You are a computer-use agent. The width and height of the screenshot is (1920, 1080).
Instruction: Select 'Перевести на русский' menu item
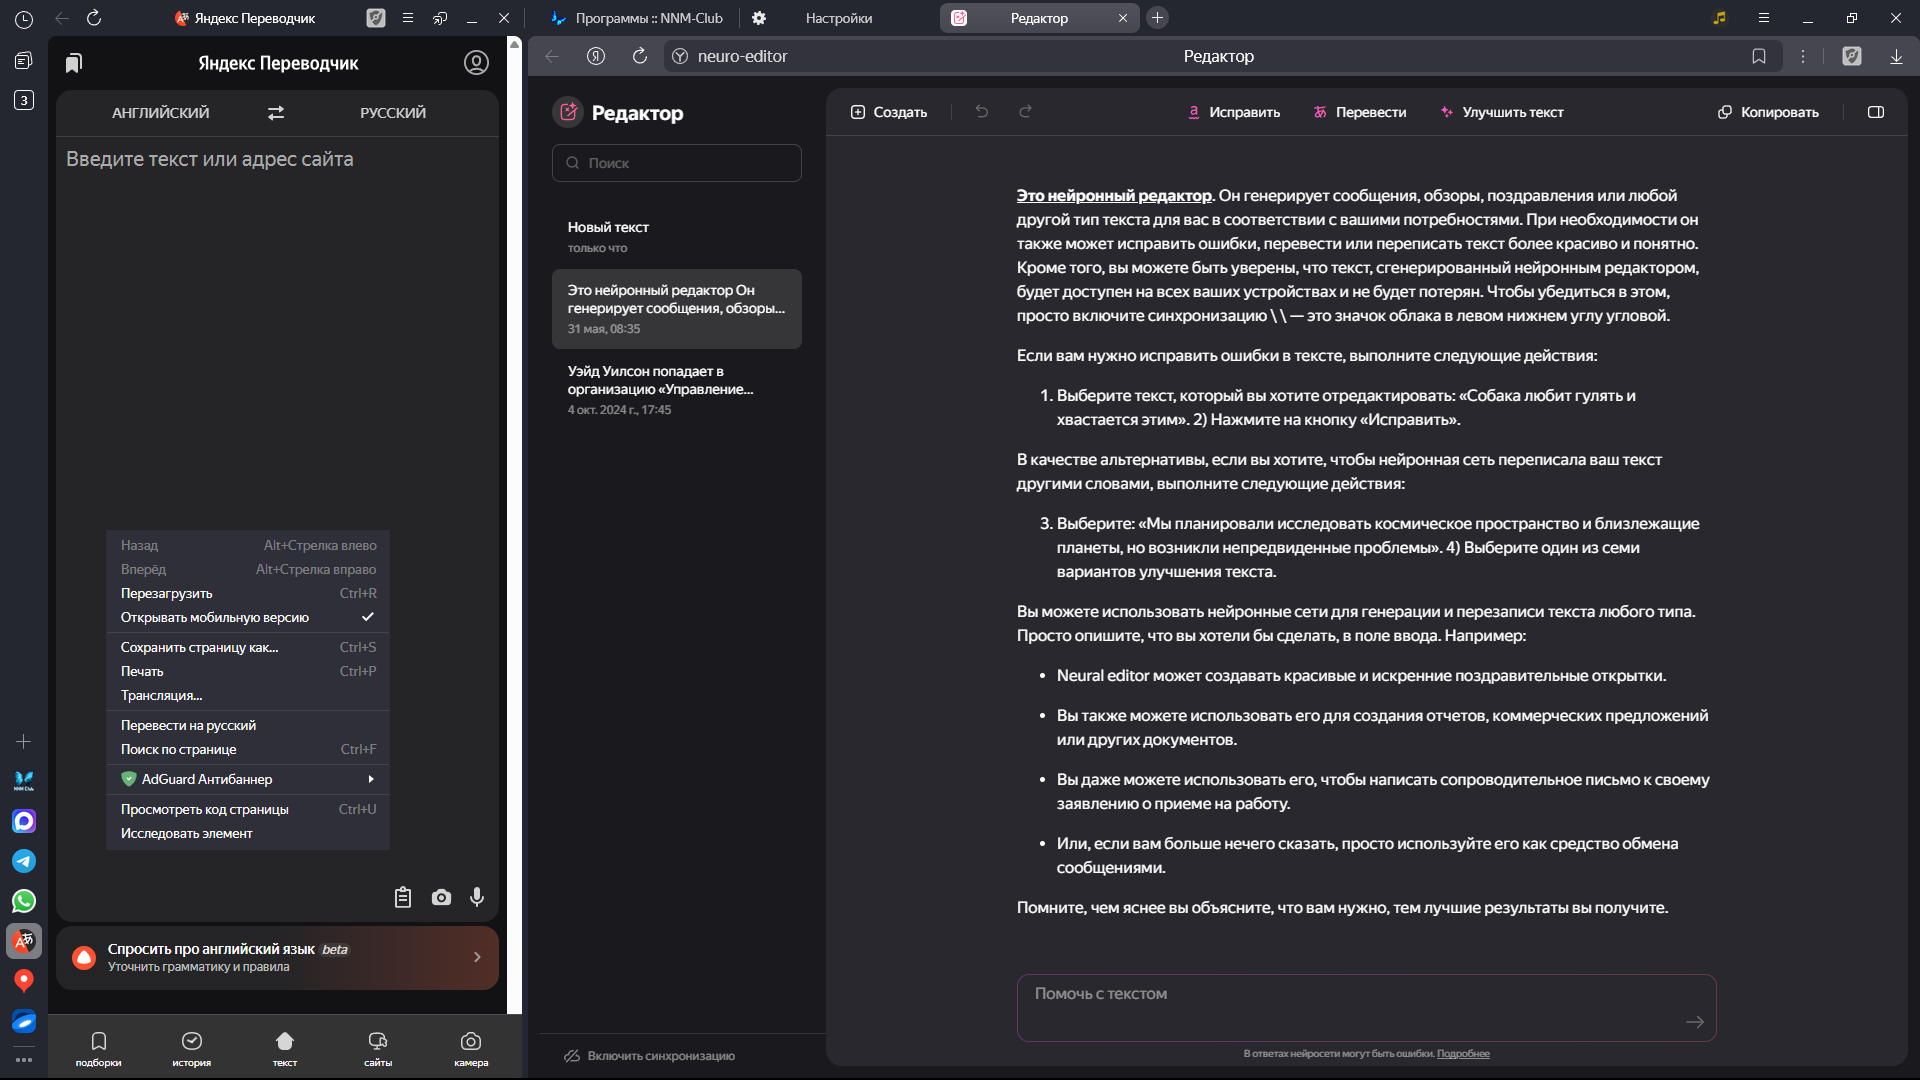pos(189,725)
